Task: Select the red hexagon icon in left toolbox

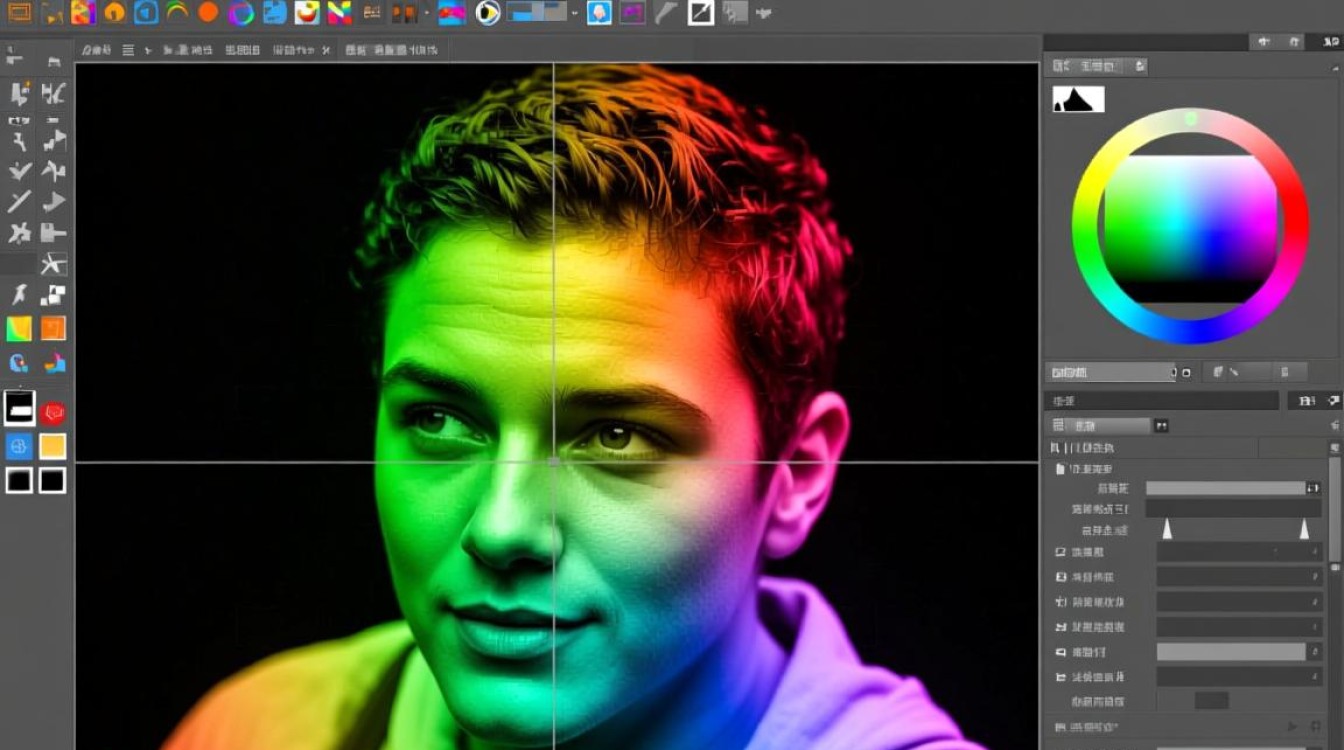Action: [53, 412]
